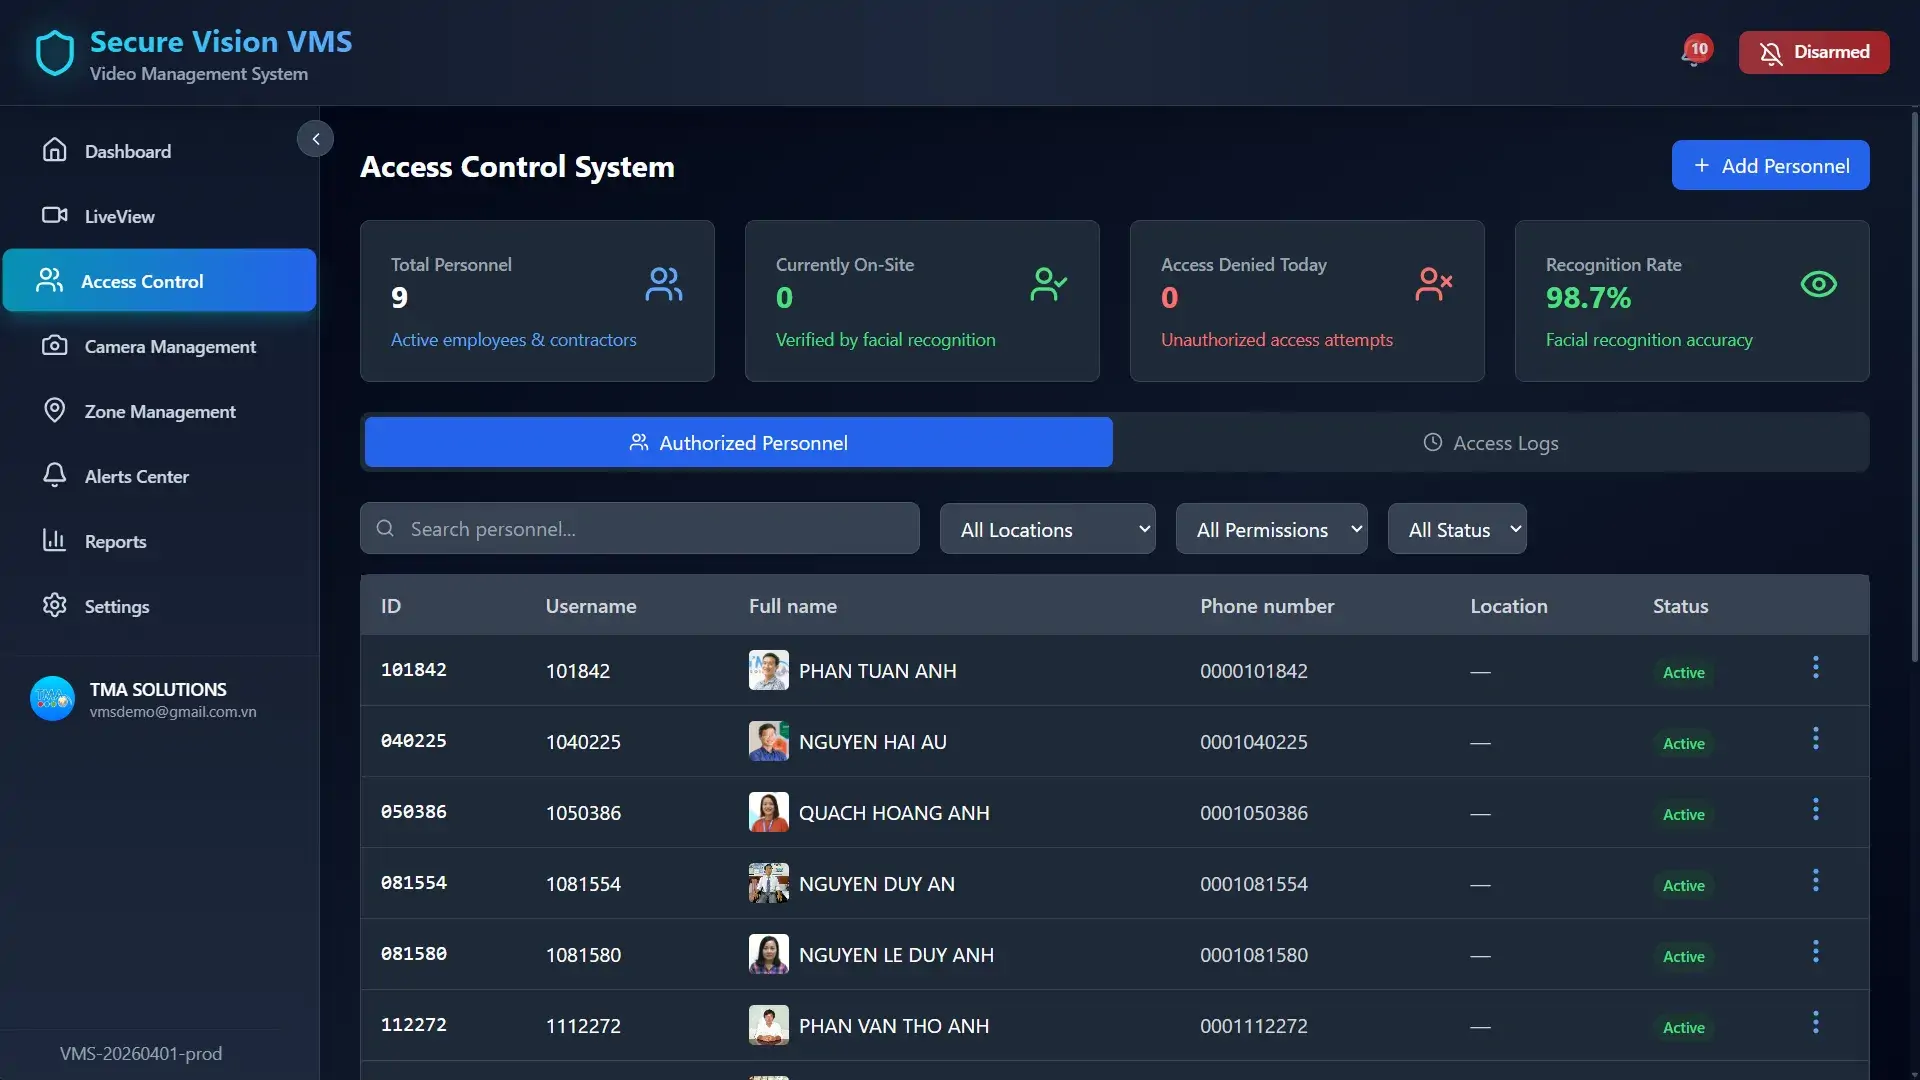This screenshot has width=1920, height=1080.
Task: Click the Username column header
Action: point(591,606)
